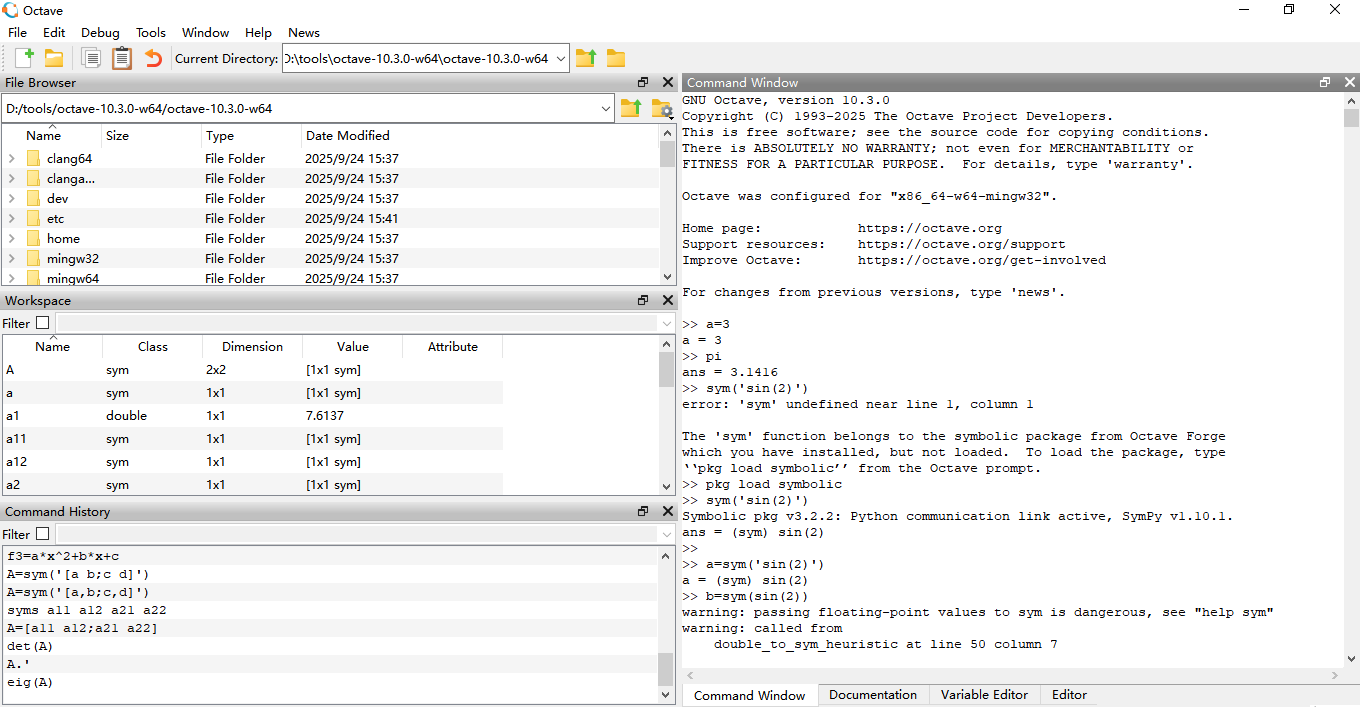This screenshot has width=1360, height=707.
Task: Sort Workspace by Class column
Action: (x=152, y=347)
